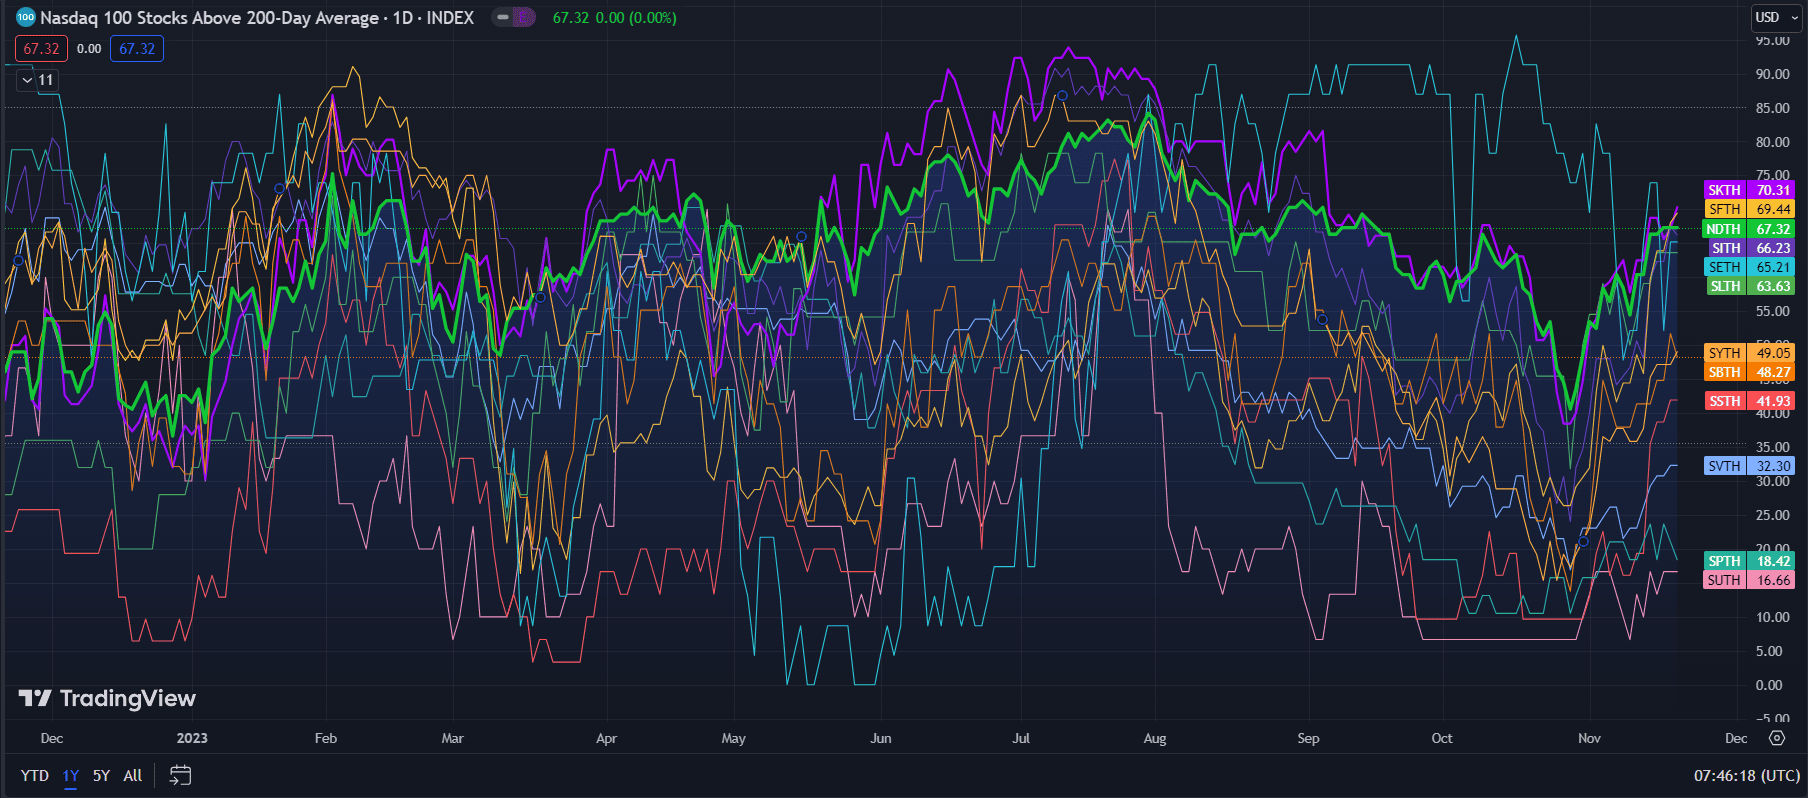This screenshot has width=1808, height=798.
Task: Select the SUTH 16.66 price label
Action: point(1749,580)
